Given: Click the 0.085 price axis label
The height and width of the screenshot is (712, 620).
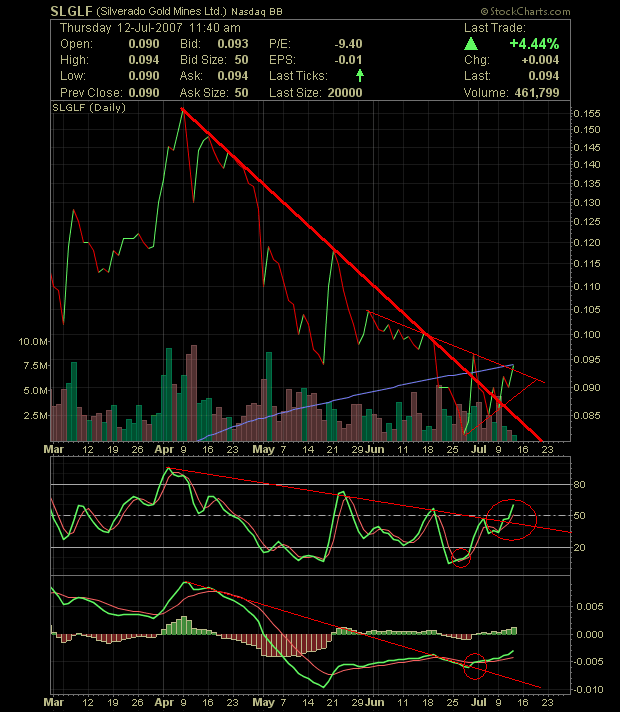Looking at the screenshot, I should tap(587, 415).
